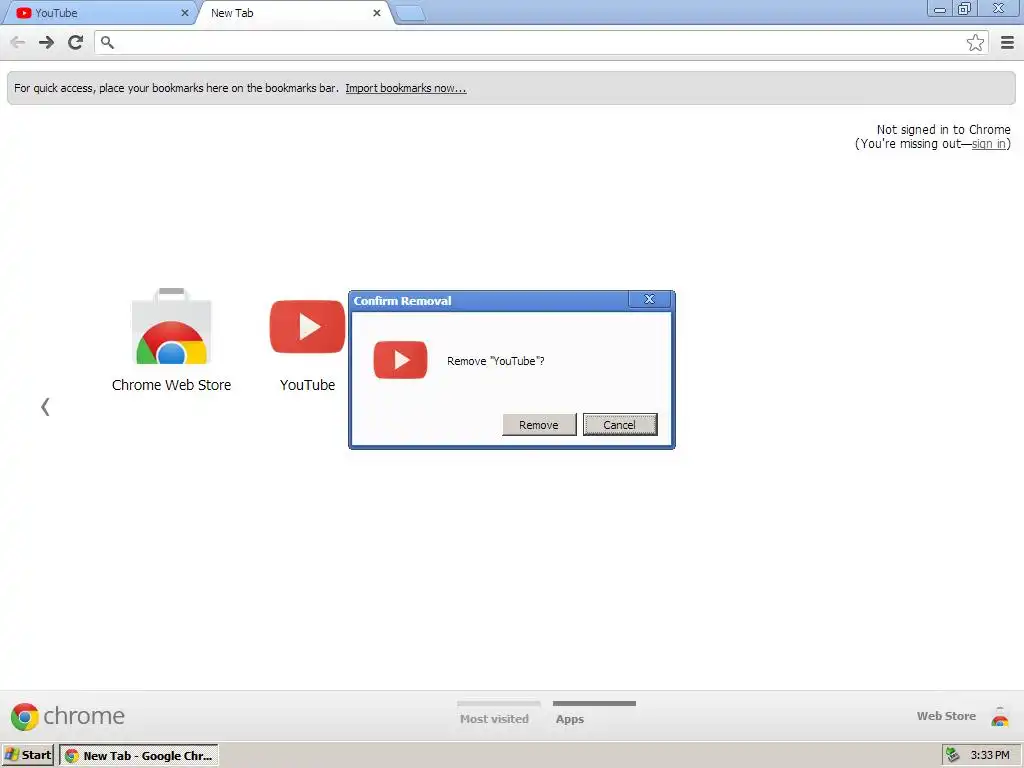Click the 3:33 PM taskbar clock
This screenshot has width=1024, height=768.
[990, 755]
